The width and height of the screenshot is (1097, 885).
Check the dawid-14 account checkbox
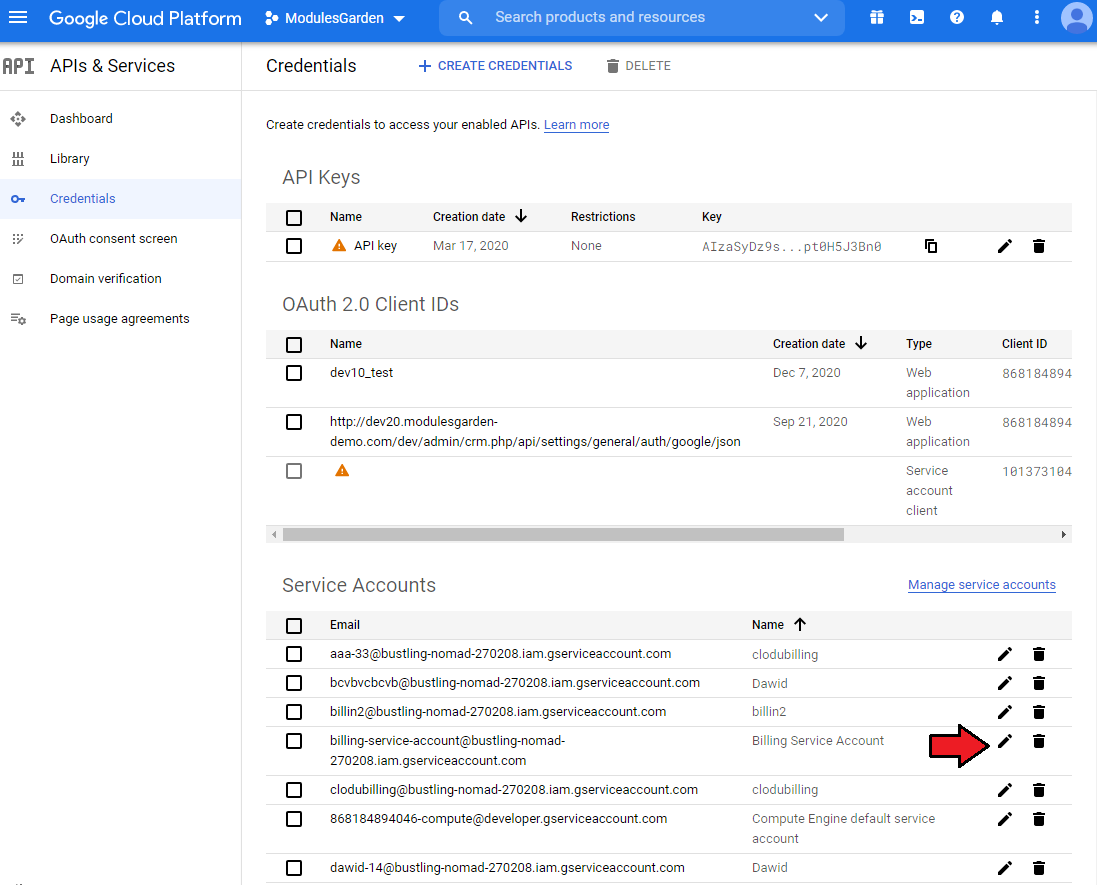294,868
